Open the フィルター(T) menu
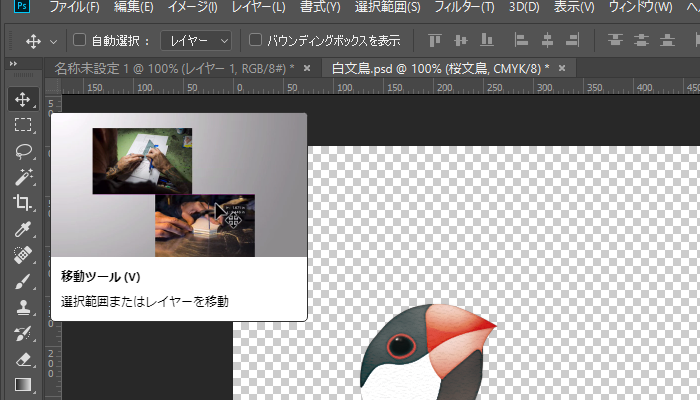The height and width of the screenshot is (400, 700). (464, 7)
